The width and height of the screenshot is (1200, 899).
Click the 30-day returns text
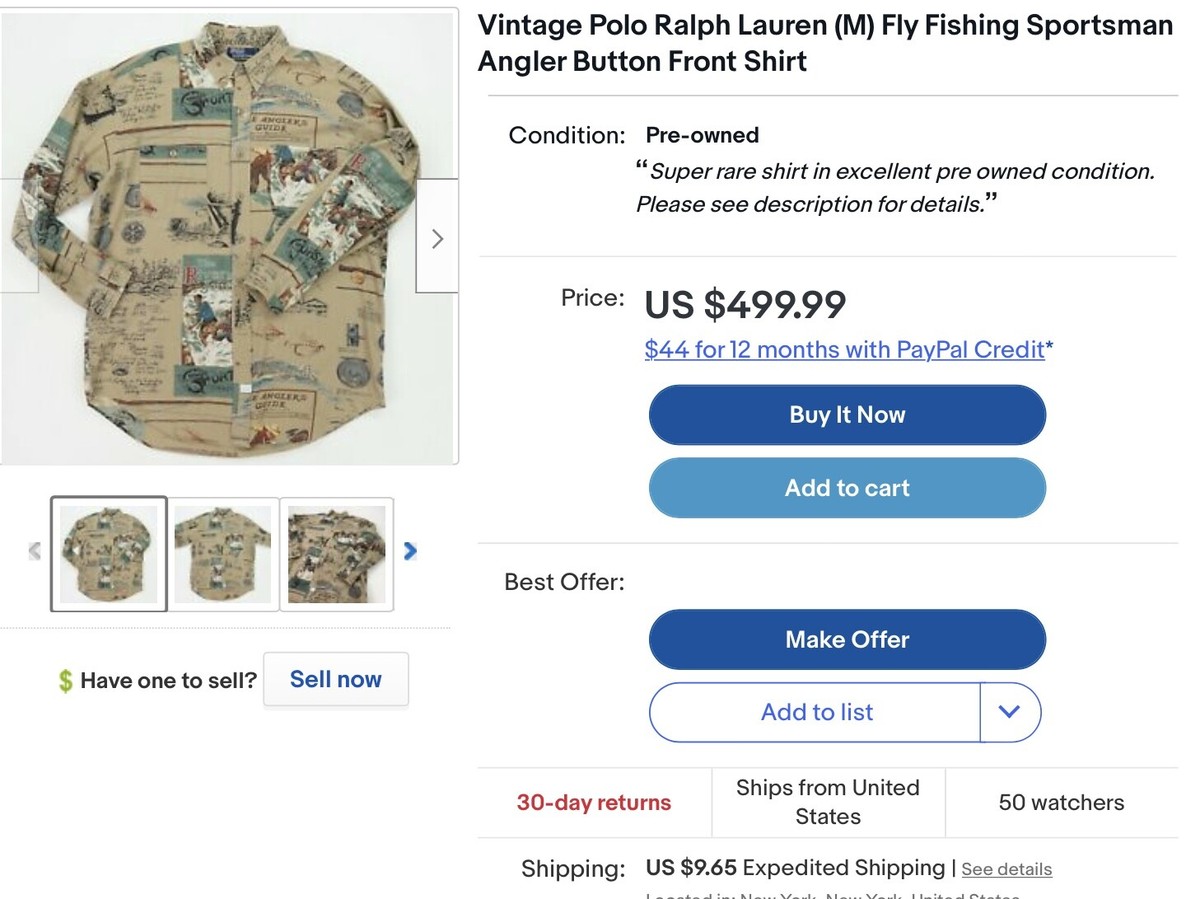coord(594,803)
